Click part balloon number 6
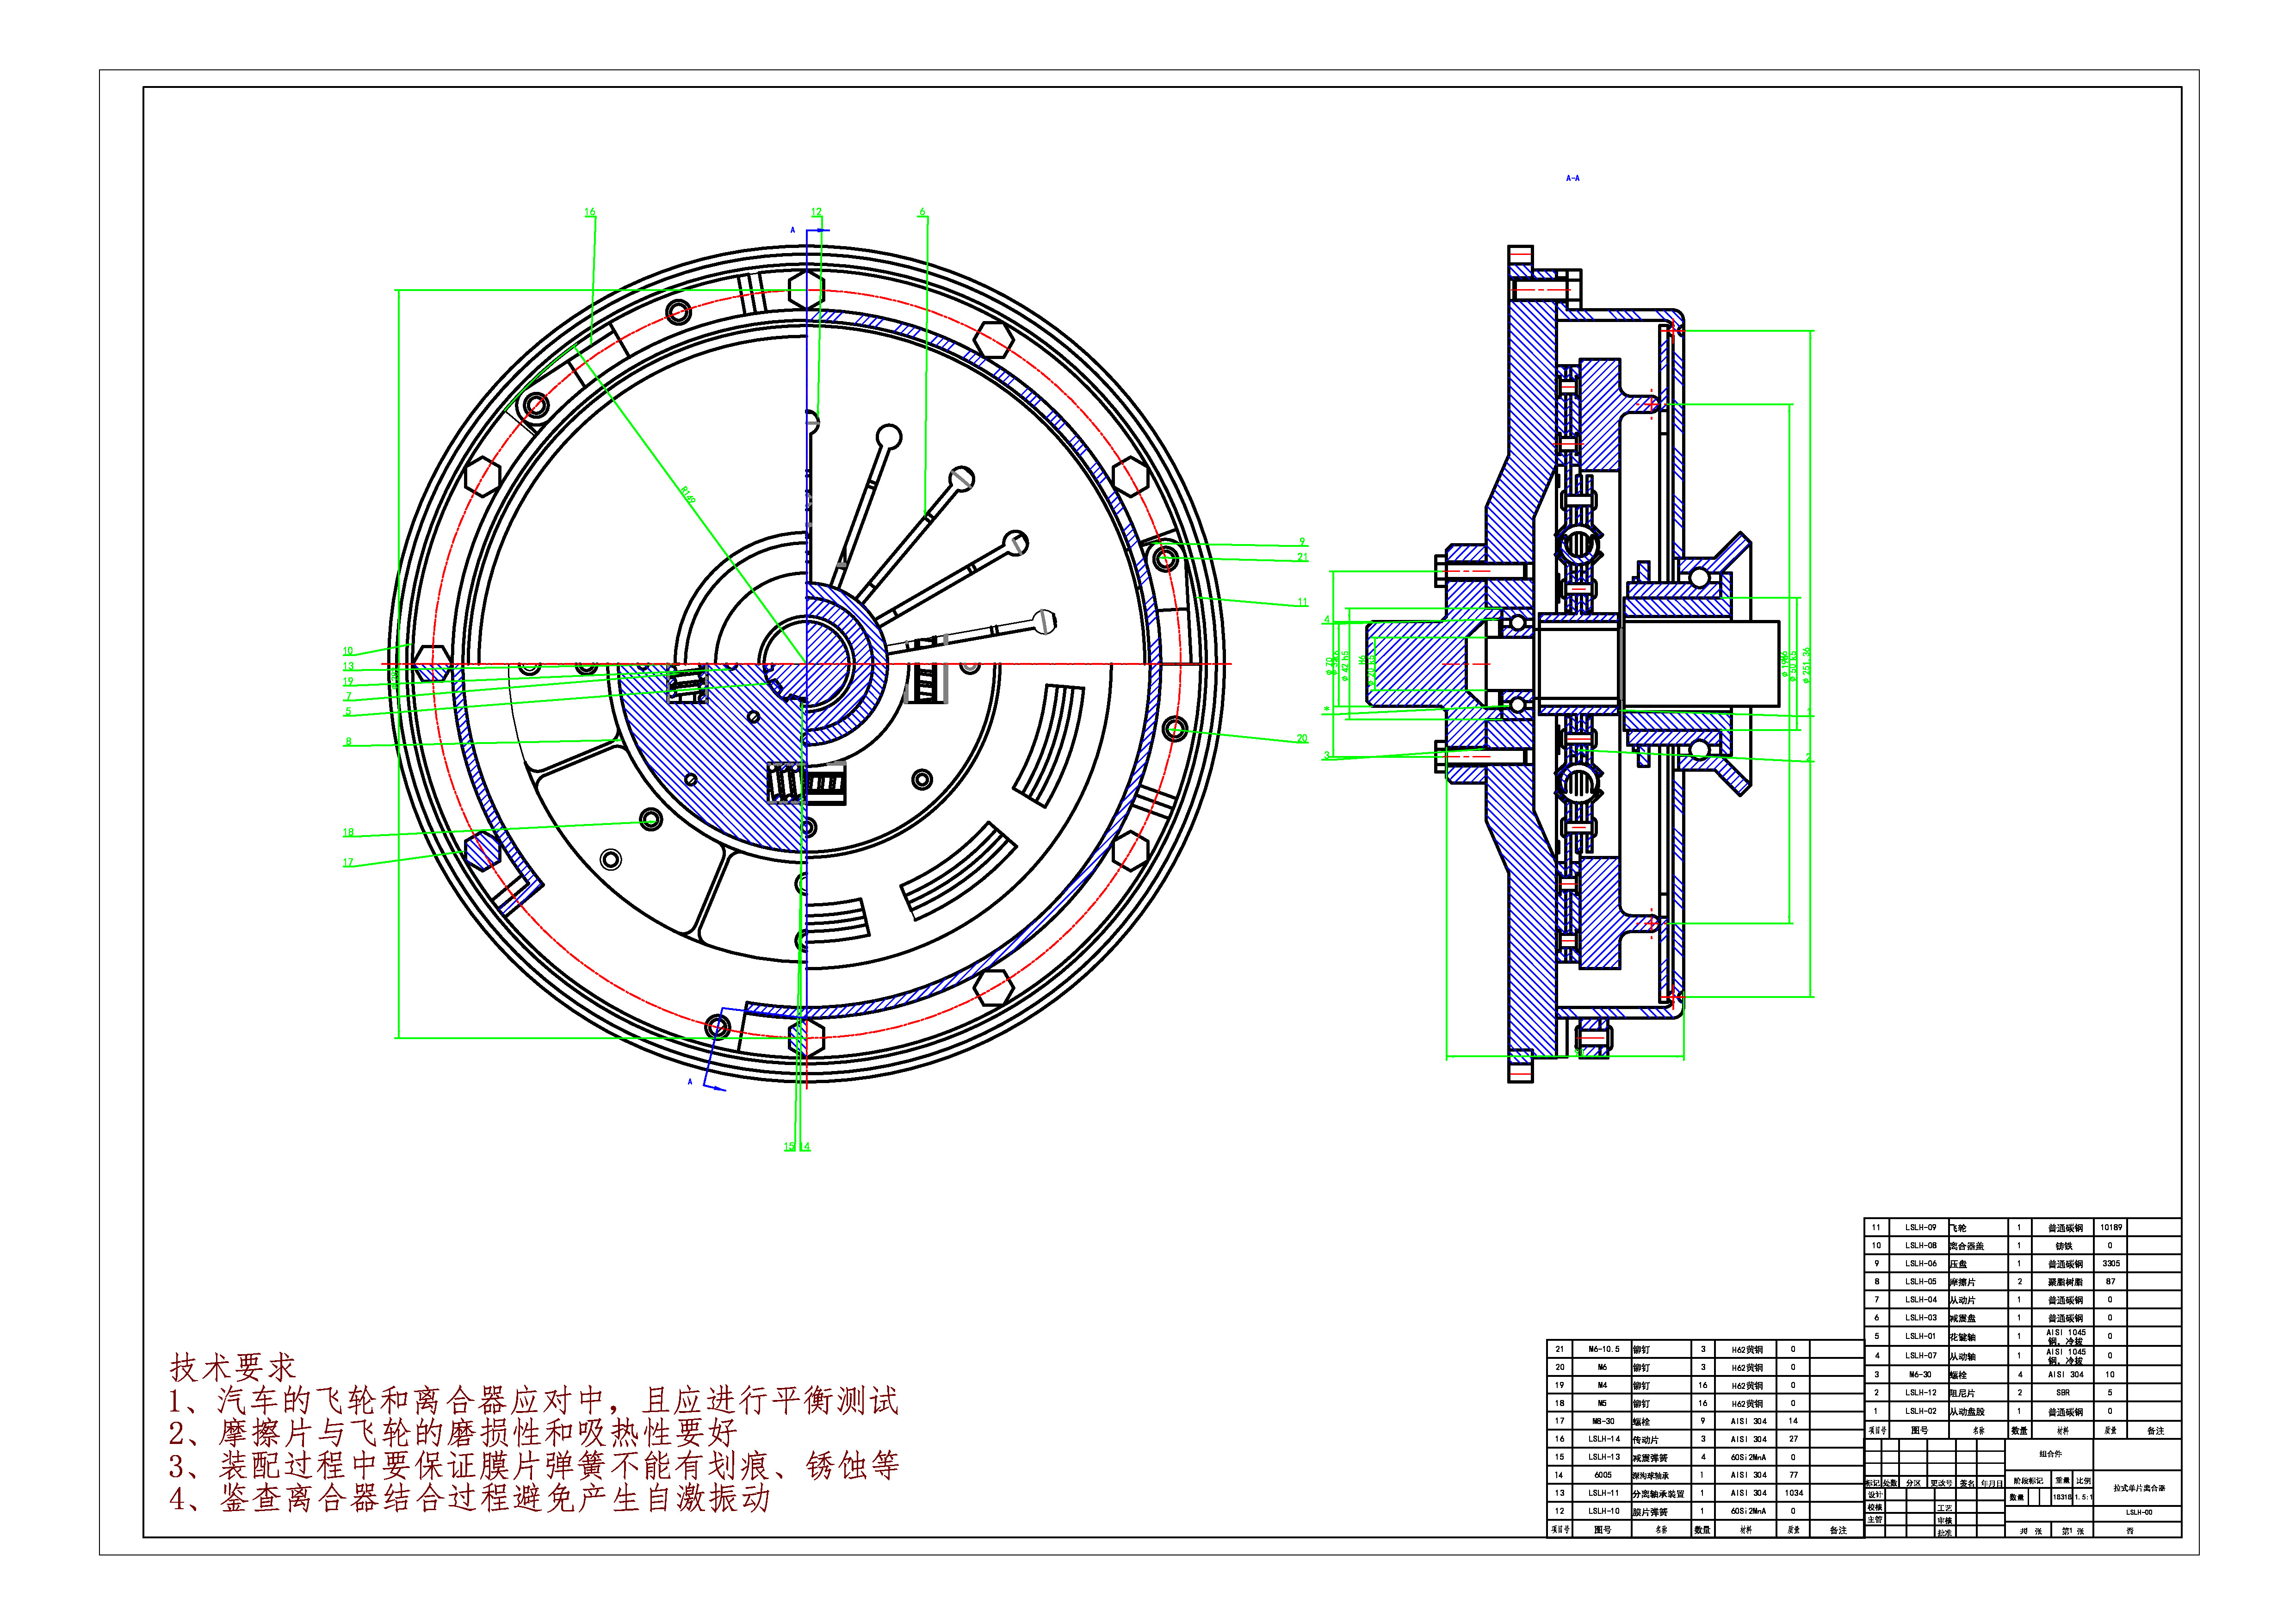This screenshot has width=2296, height=1623. click(922, 212)
